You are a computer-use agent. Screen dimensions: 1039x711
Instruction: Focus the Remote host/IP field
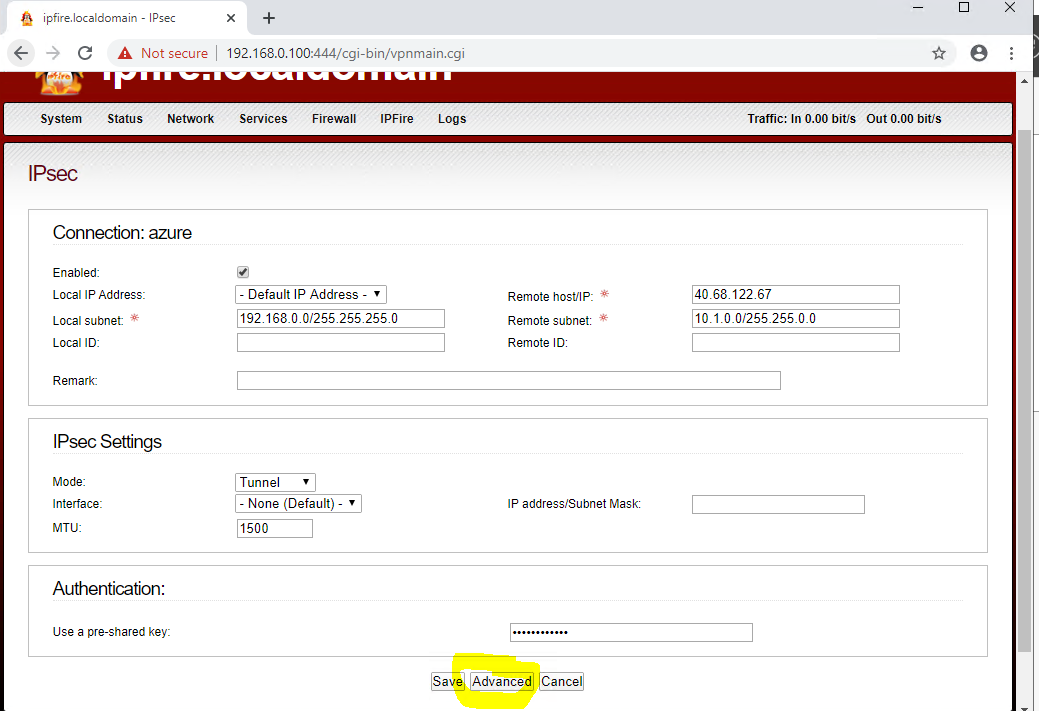(x=795, y=294)
